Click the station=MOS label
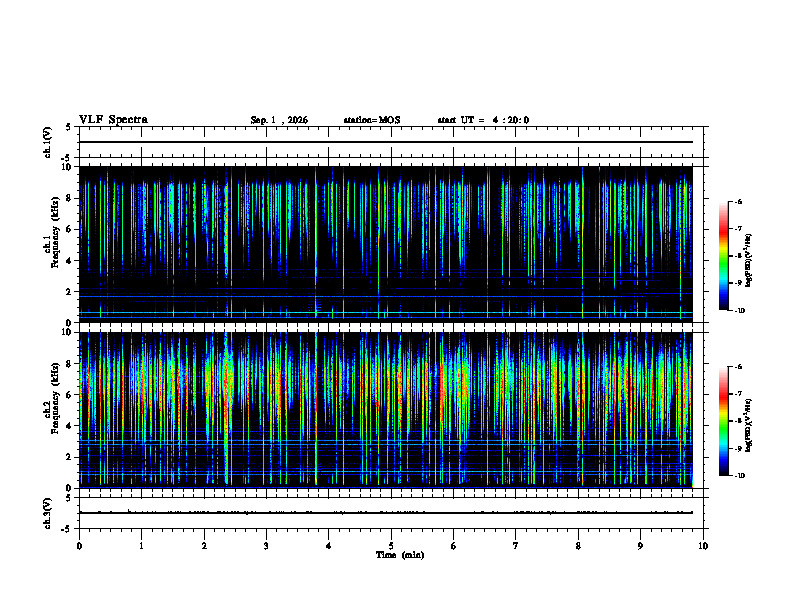This screenshot has height=612, width=792. pos(372,120)
